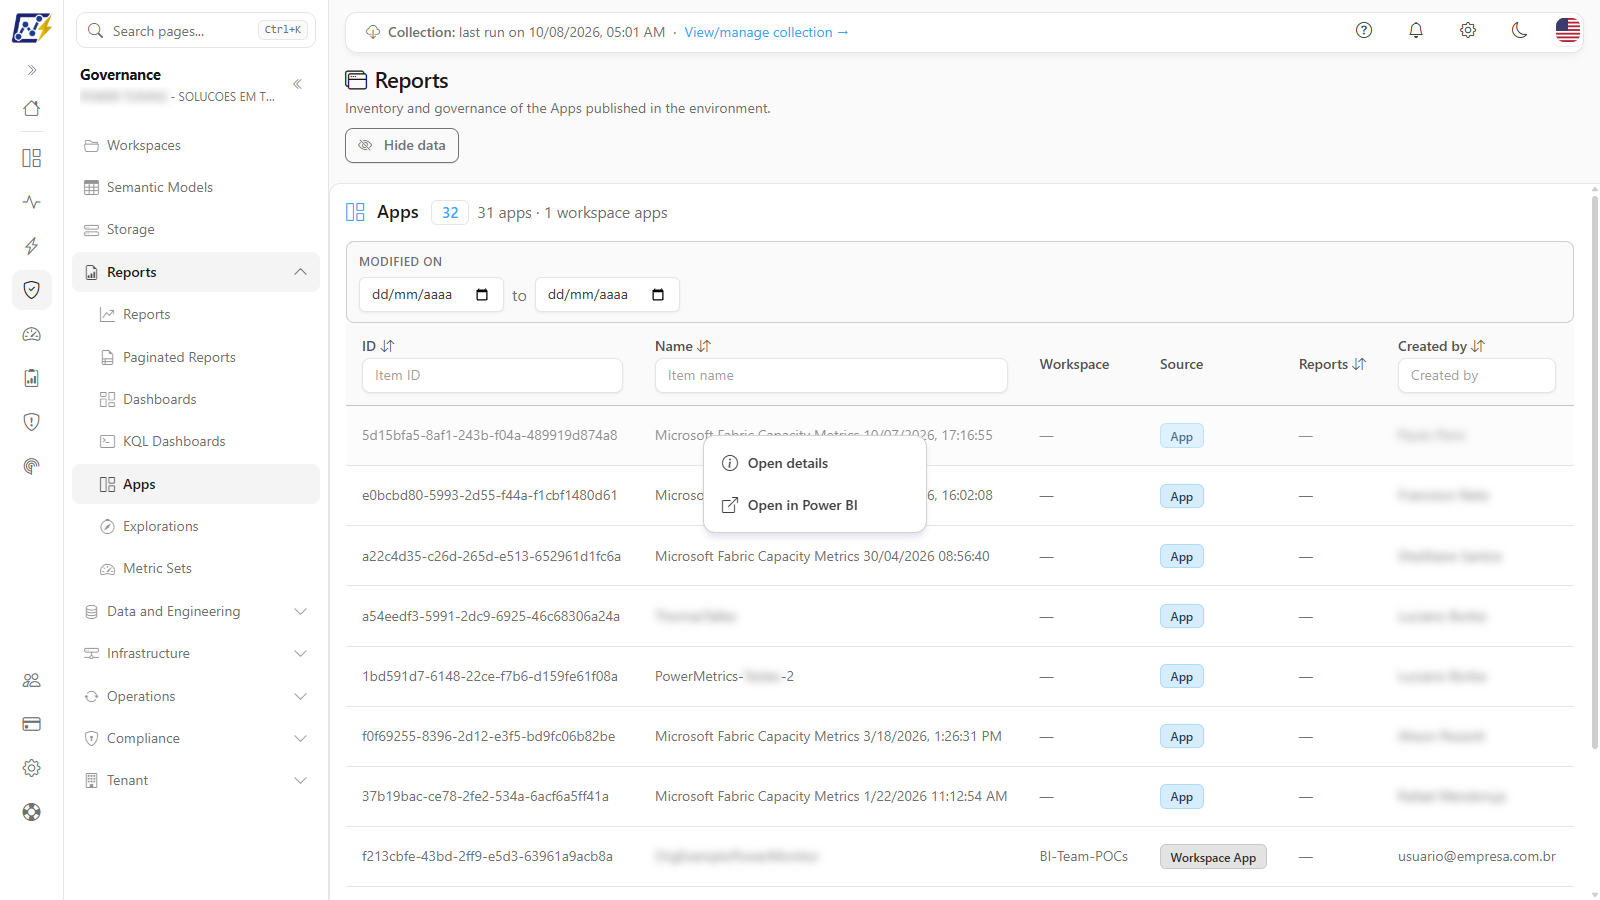Click the end Modified On date field
Screen dimensions: 1600x900
[607, 295]
